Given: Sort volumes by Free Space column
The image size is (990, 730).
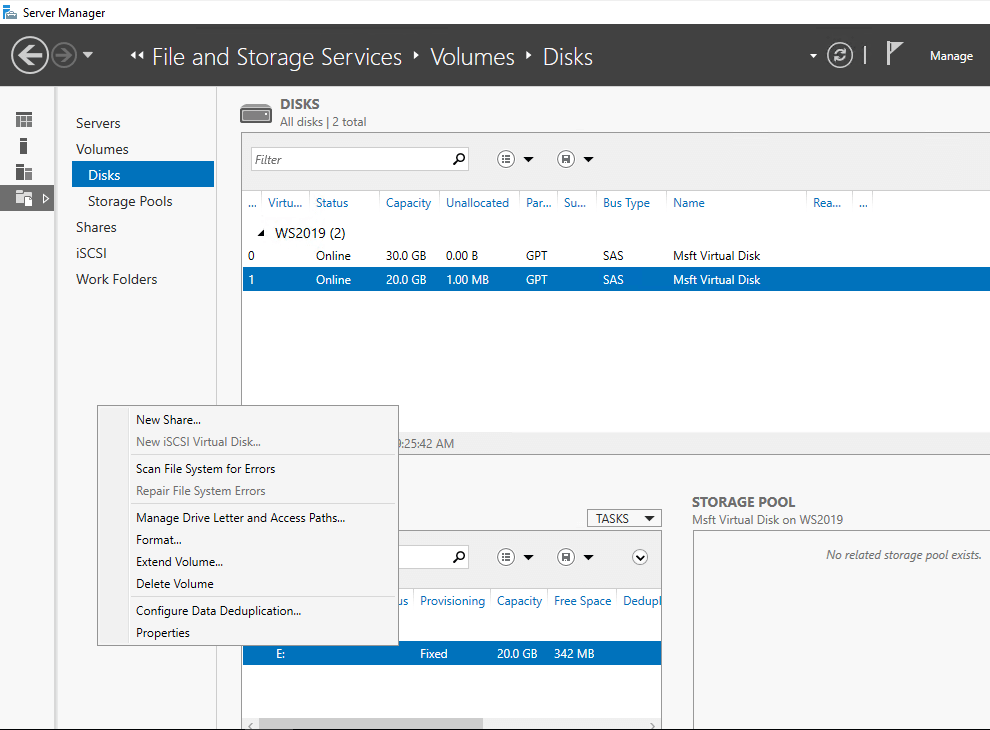Looking at the screenshot, I should pos(582,601).
